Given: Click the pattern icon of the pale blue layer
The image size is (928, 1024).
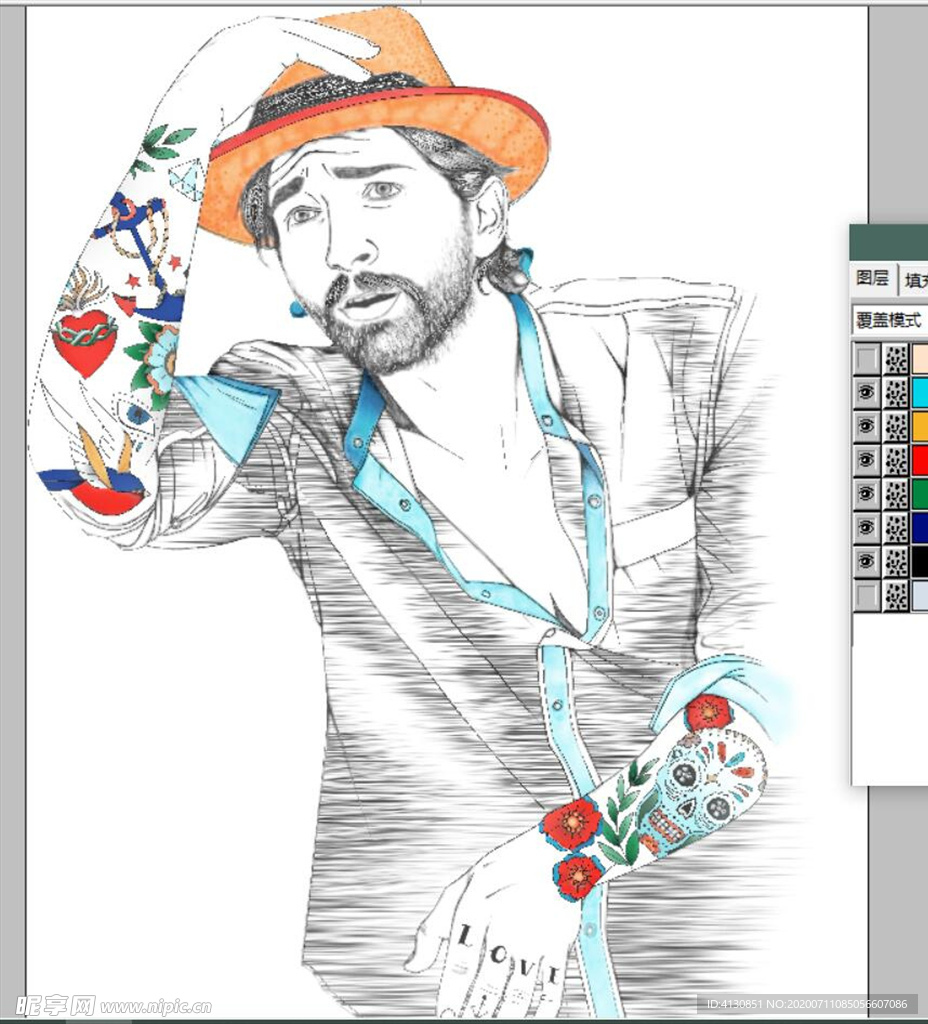Looking at the screenshot, I should [x=896, y=597].
